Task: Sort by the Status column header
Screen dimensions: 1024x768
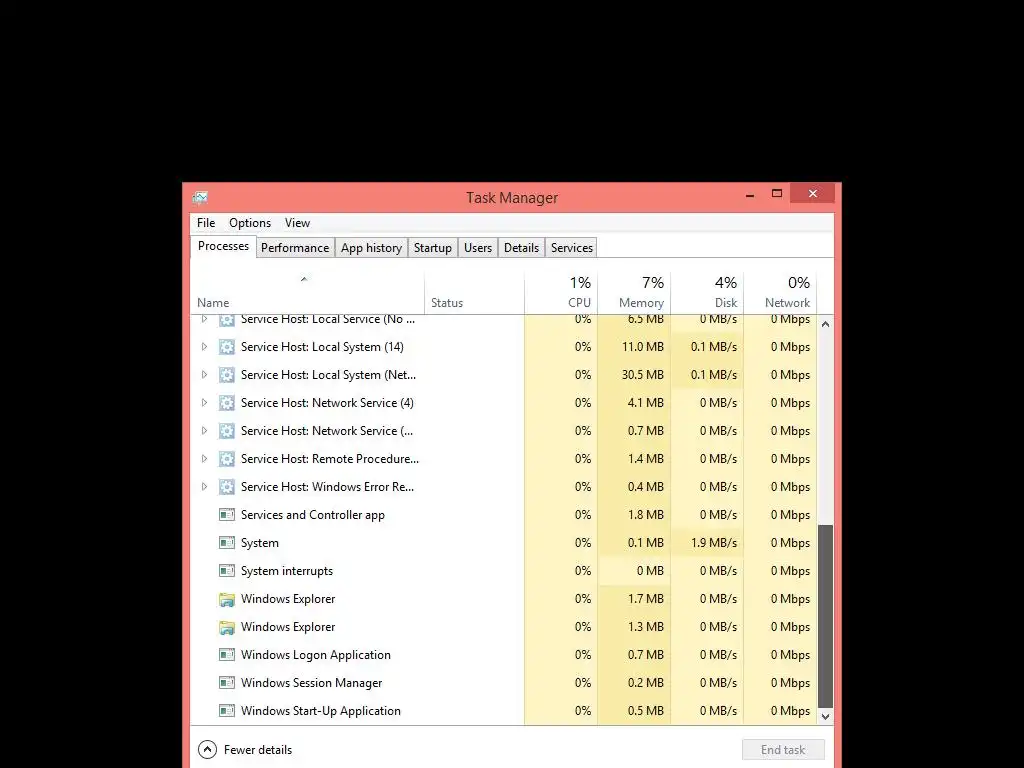Action: 474,293
